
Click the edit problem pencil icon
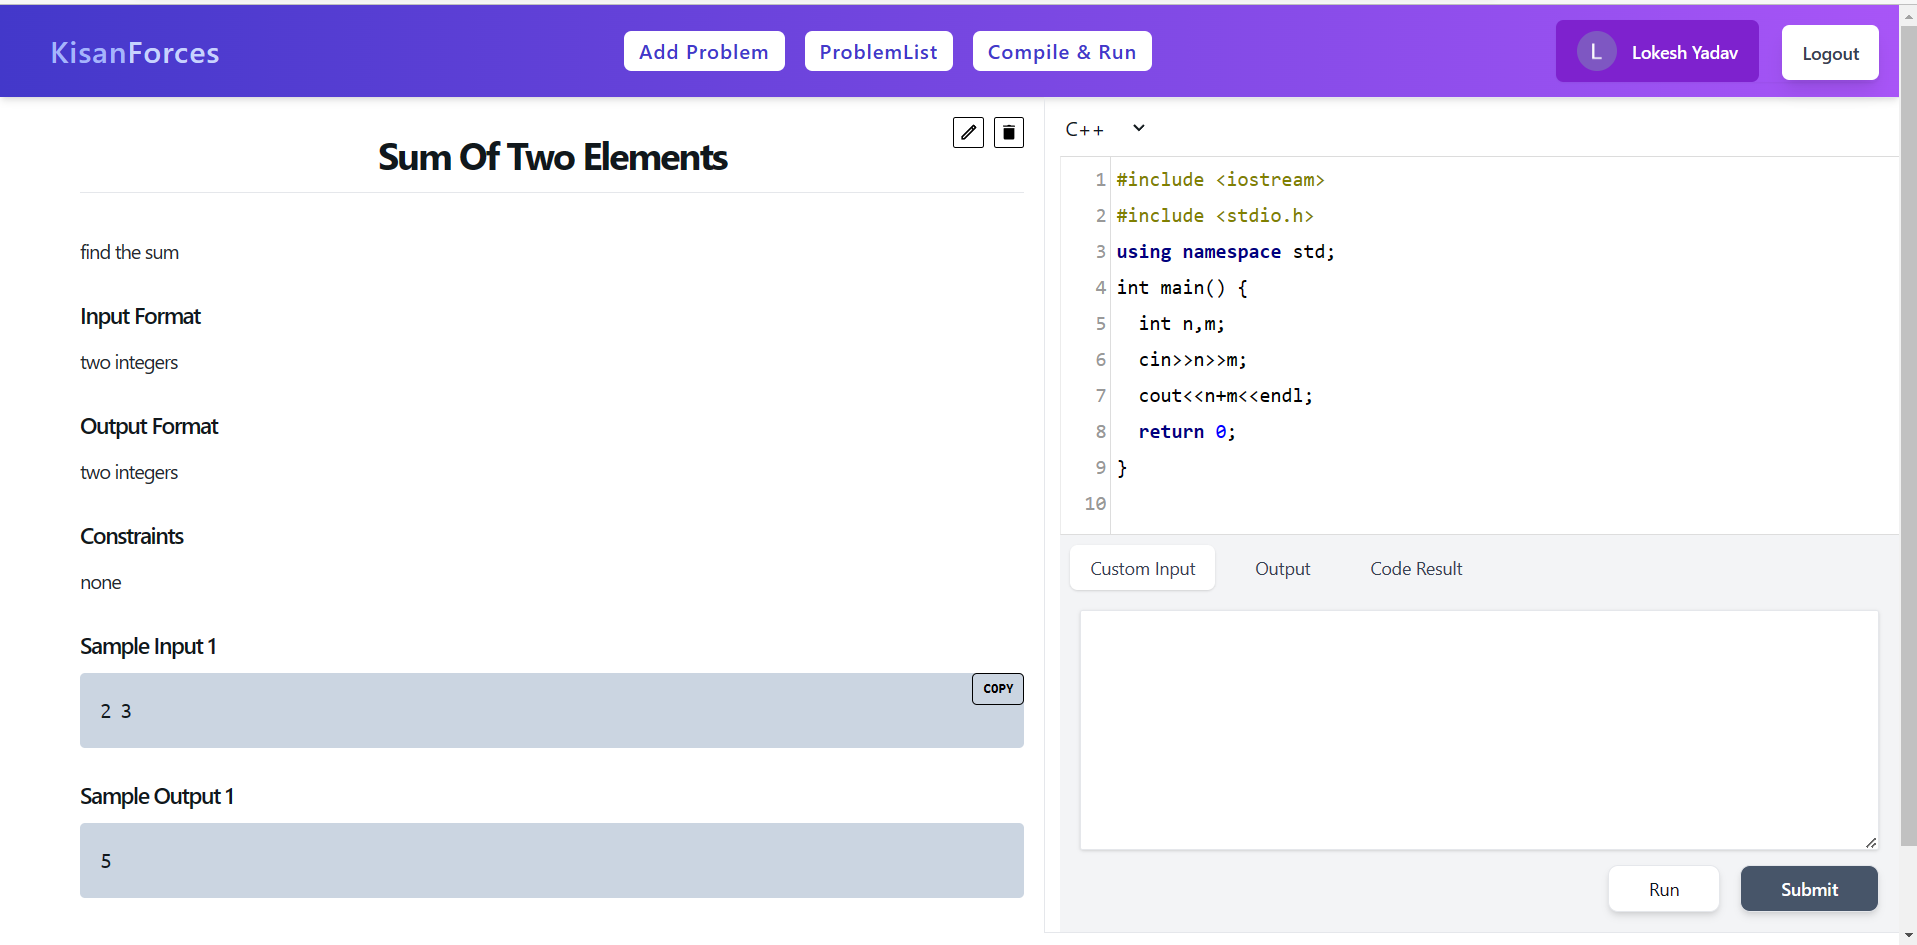967,131
